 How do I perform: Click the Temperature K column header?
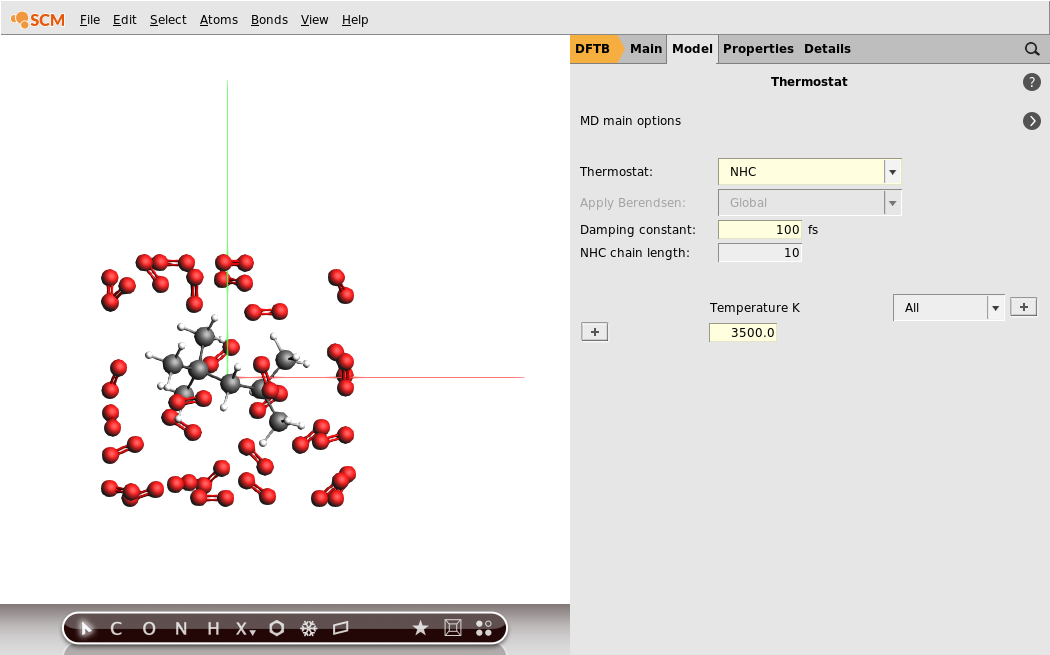tap(755, 307)
